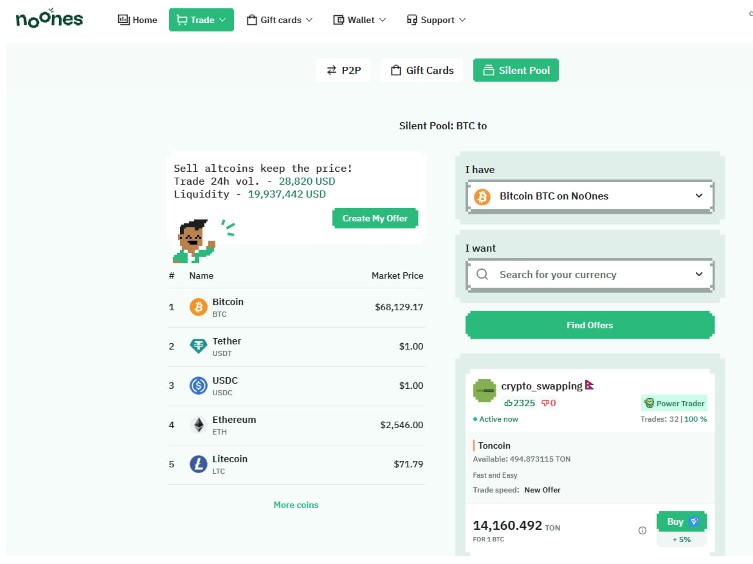Screen dimensions: 753x564
Task: Open the More coins link
Action: click(x=296, y=505)
